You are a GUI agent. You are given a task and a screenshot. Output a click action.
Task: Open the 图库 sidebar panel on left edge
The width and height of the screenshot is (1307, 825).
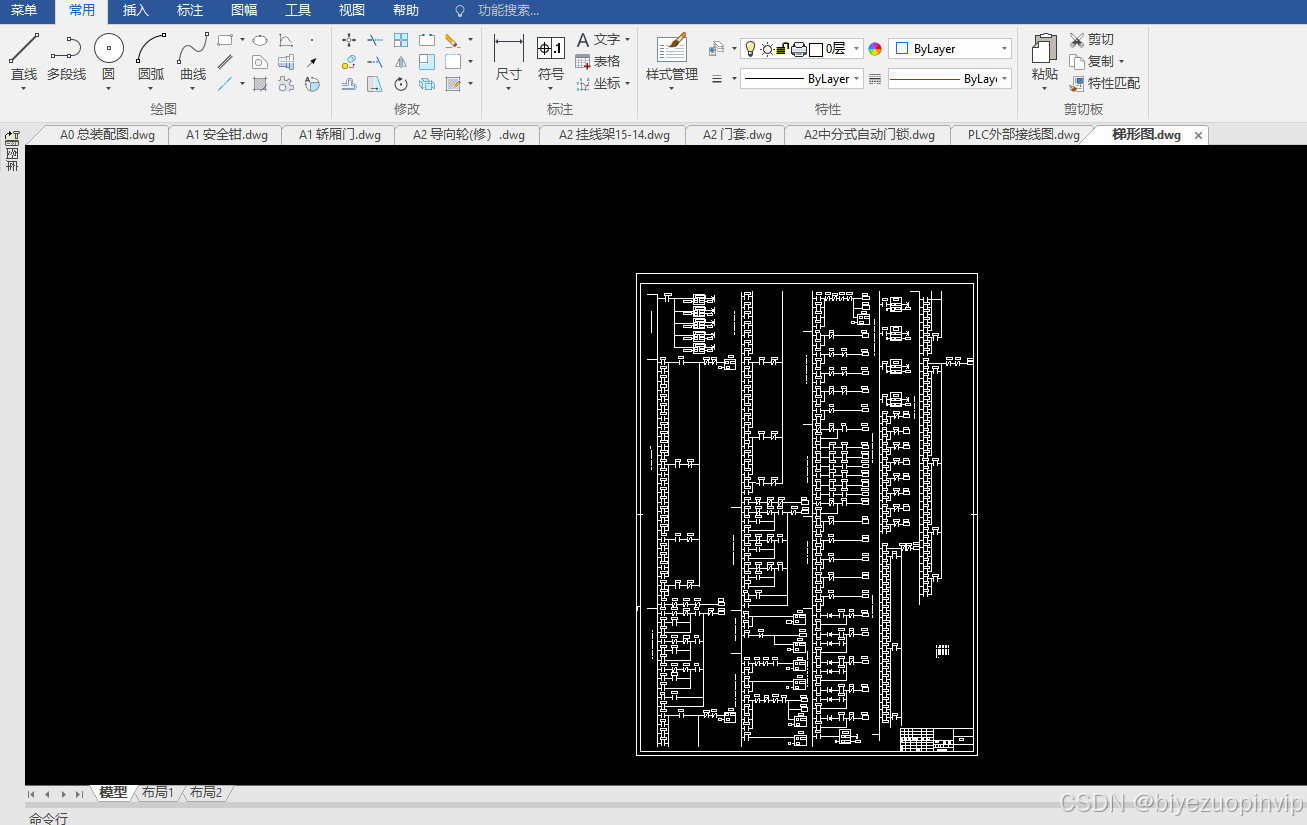click(x=12, y=152)
